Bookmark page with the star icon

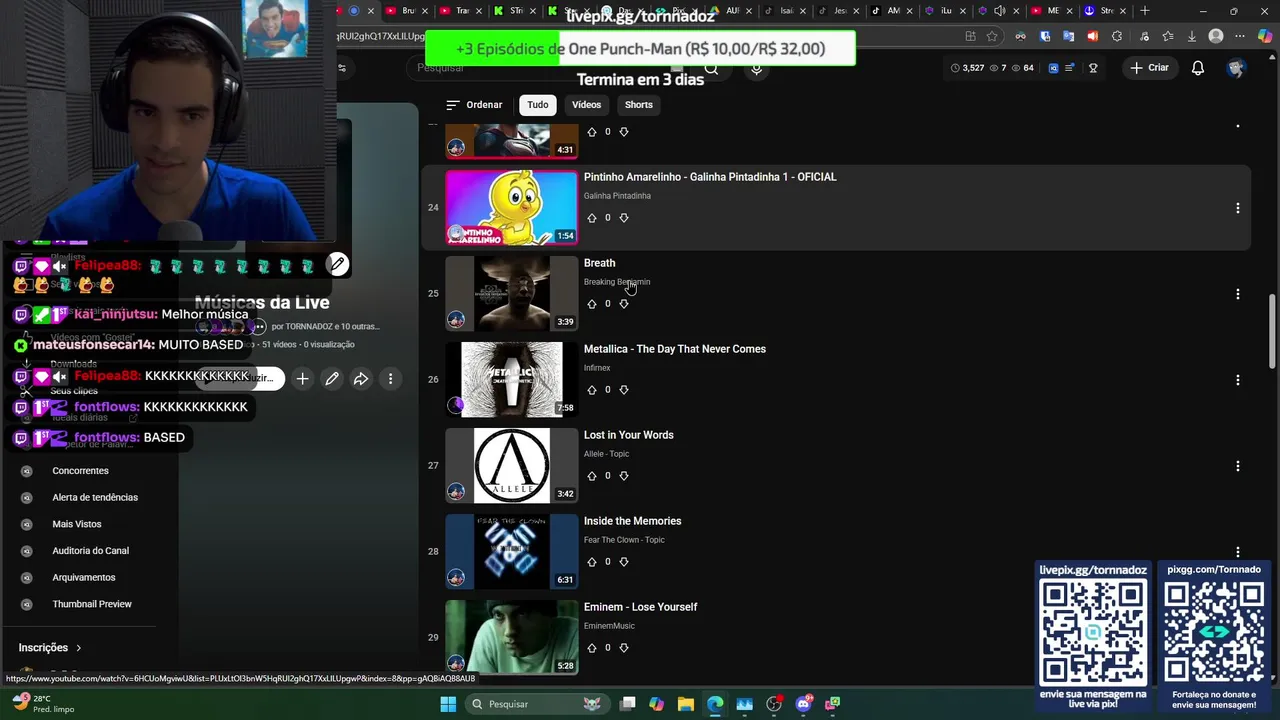(992, 36)
